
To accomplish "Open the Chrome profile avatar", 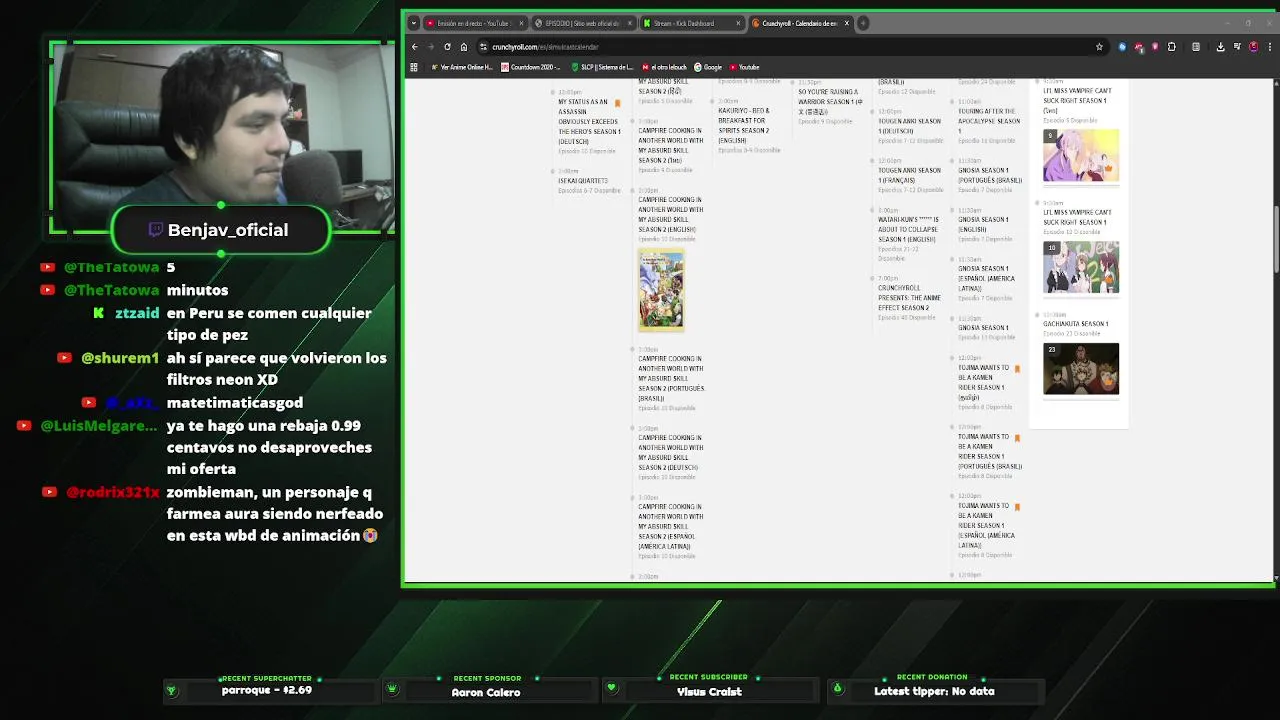I will click(1253, 46).
